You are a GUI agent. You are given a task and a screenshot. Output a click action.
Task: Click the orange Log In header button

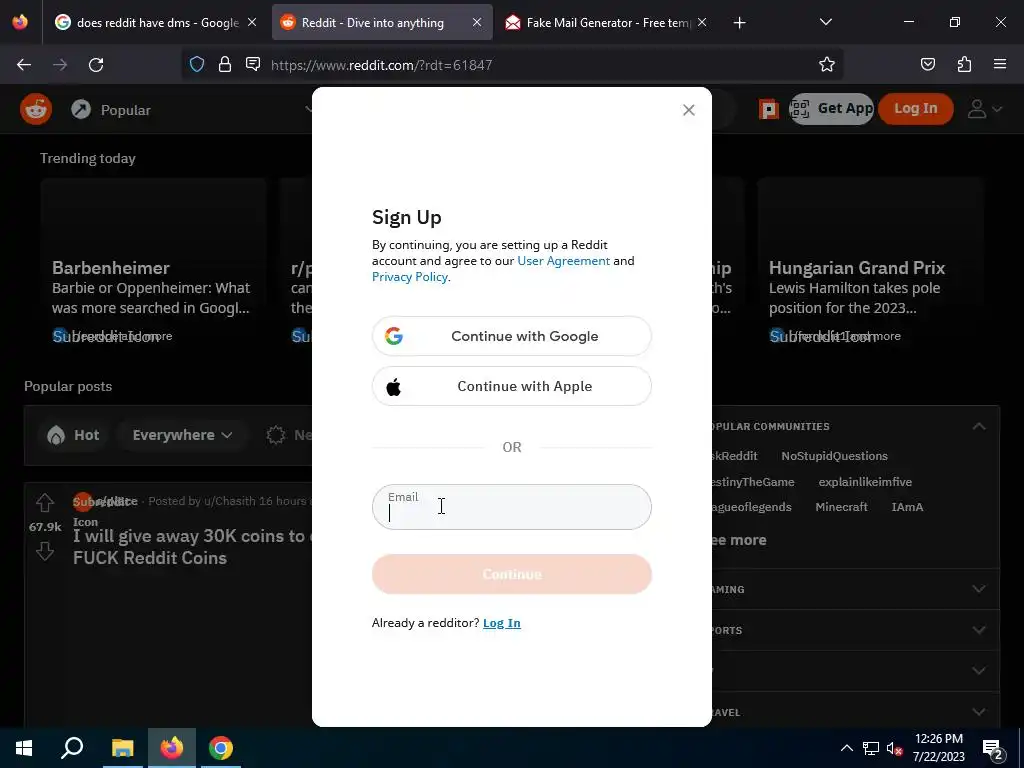pyautogui.click(x=916, y=109)
